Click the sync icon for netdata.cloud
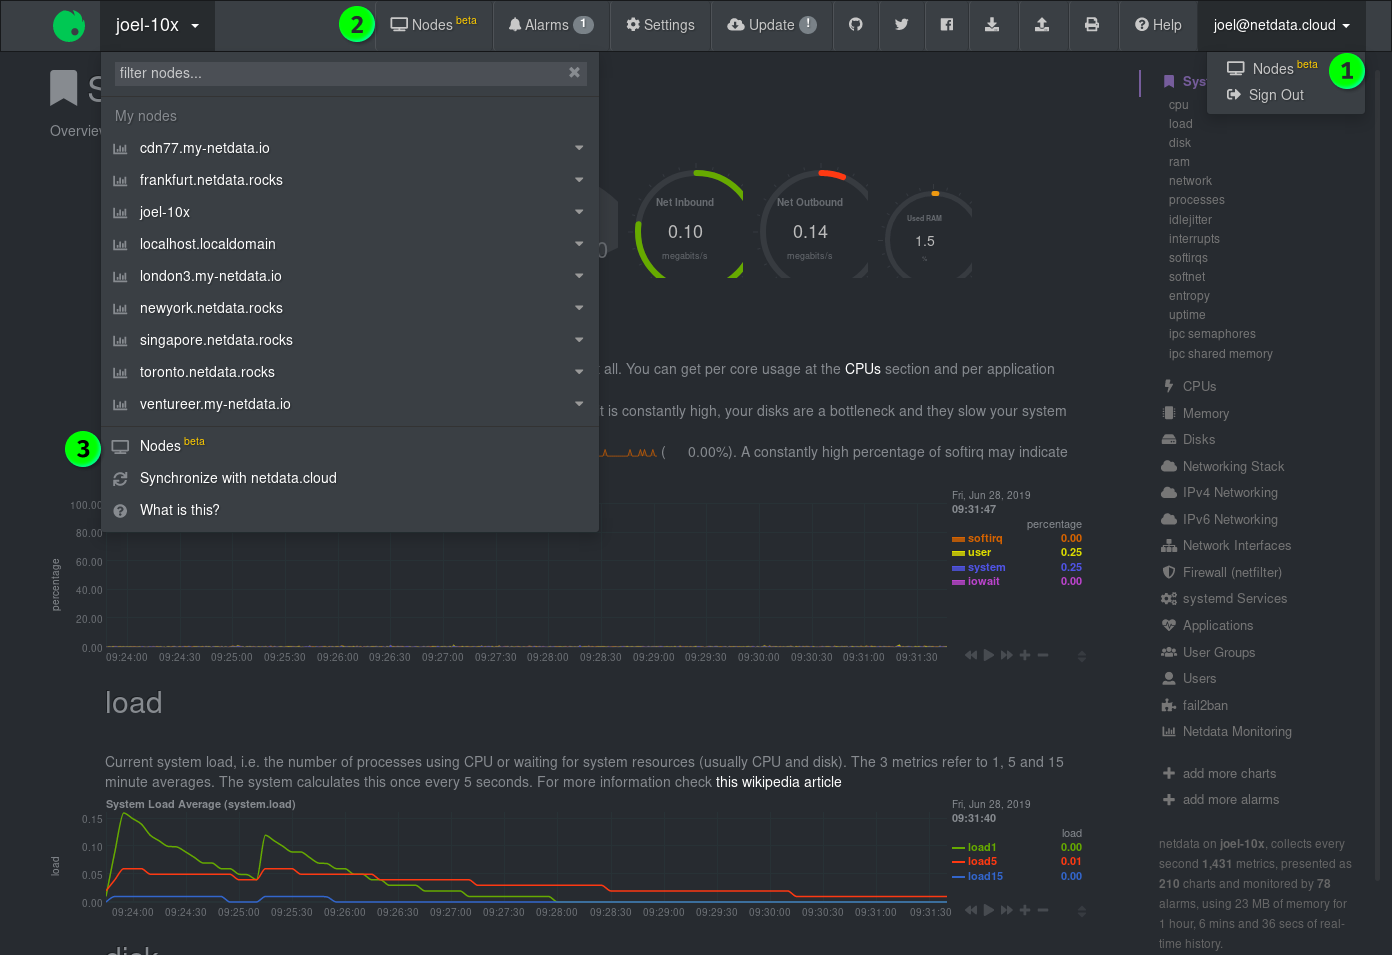The width and height of the screenshot is (1392, 955). click(x=120, y=478)
